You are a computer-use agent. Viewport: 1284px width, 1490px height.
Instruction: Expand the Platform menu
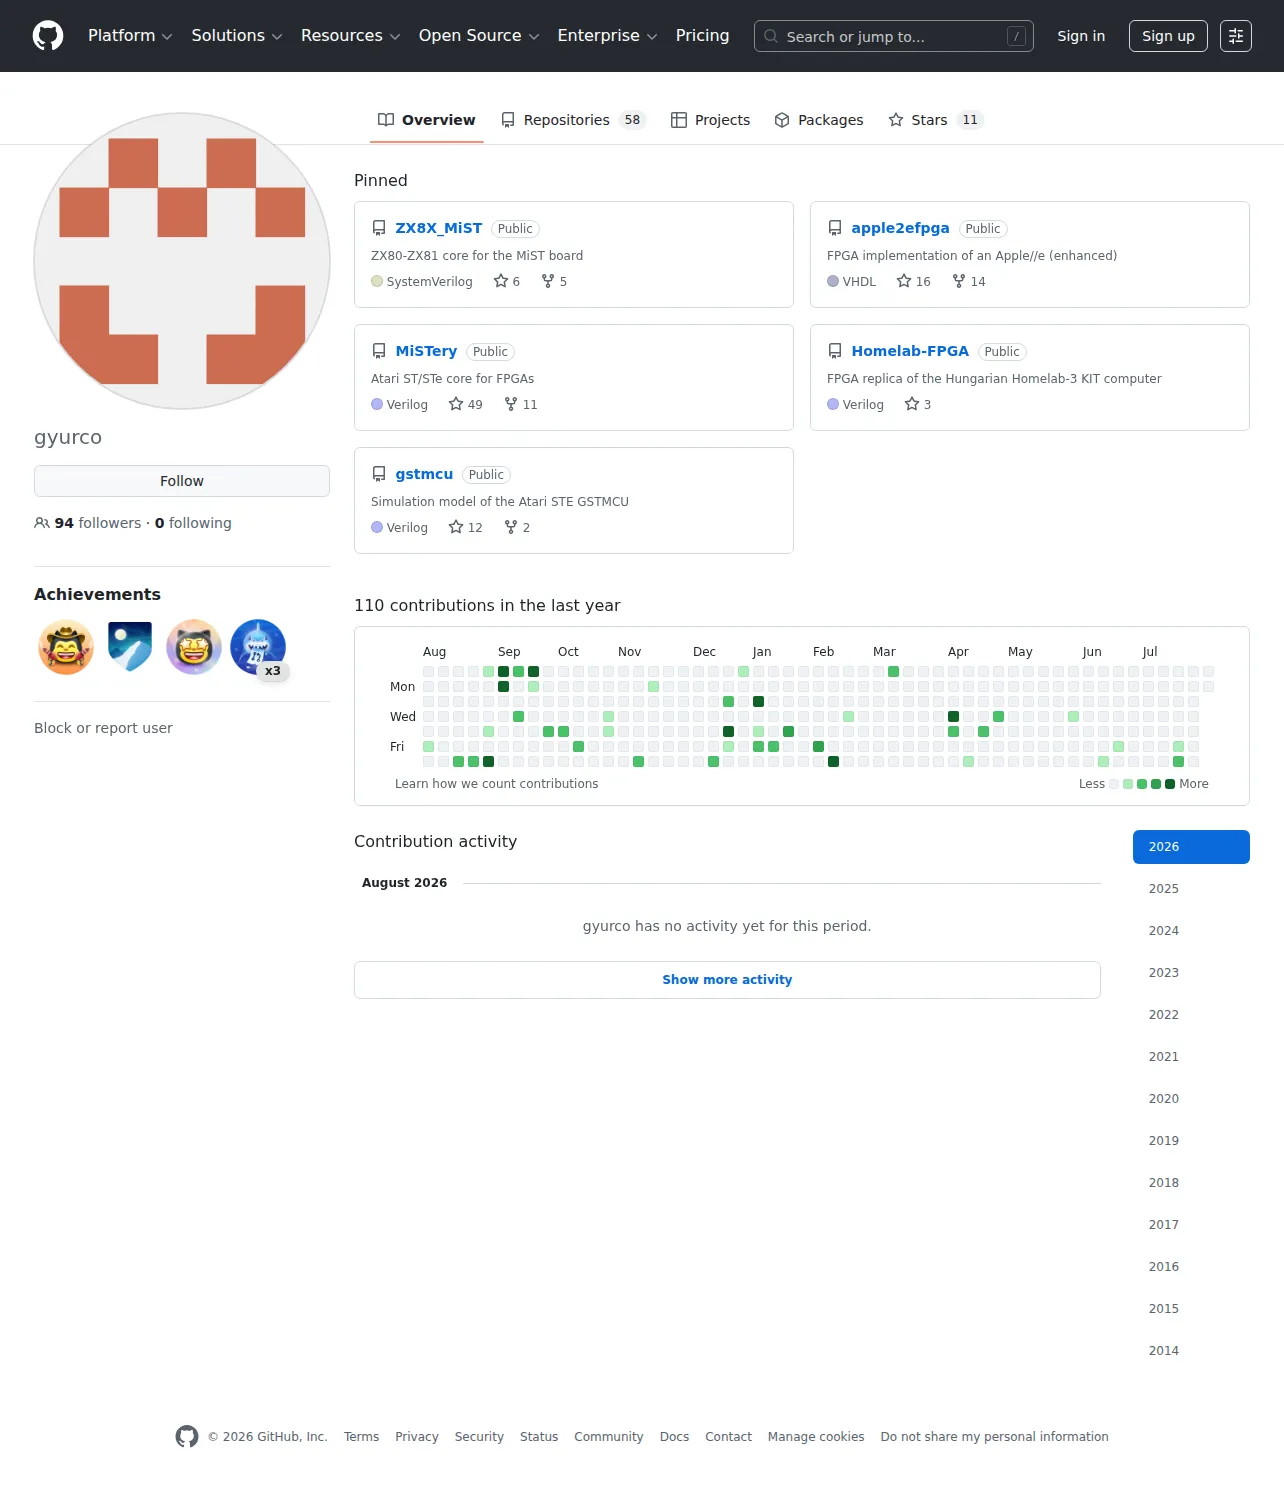(130, 36)
